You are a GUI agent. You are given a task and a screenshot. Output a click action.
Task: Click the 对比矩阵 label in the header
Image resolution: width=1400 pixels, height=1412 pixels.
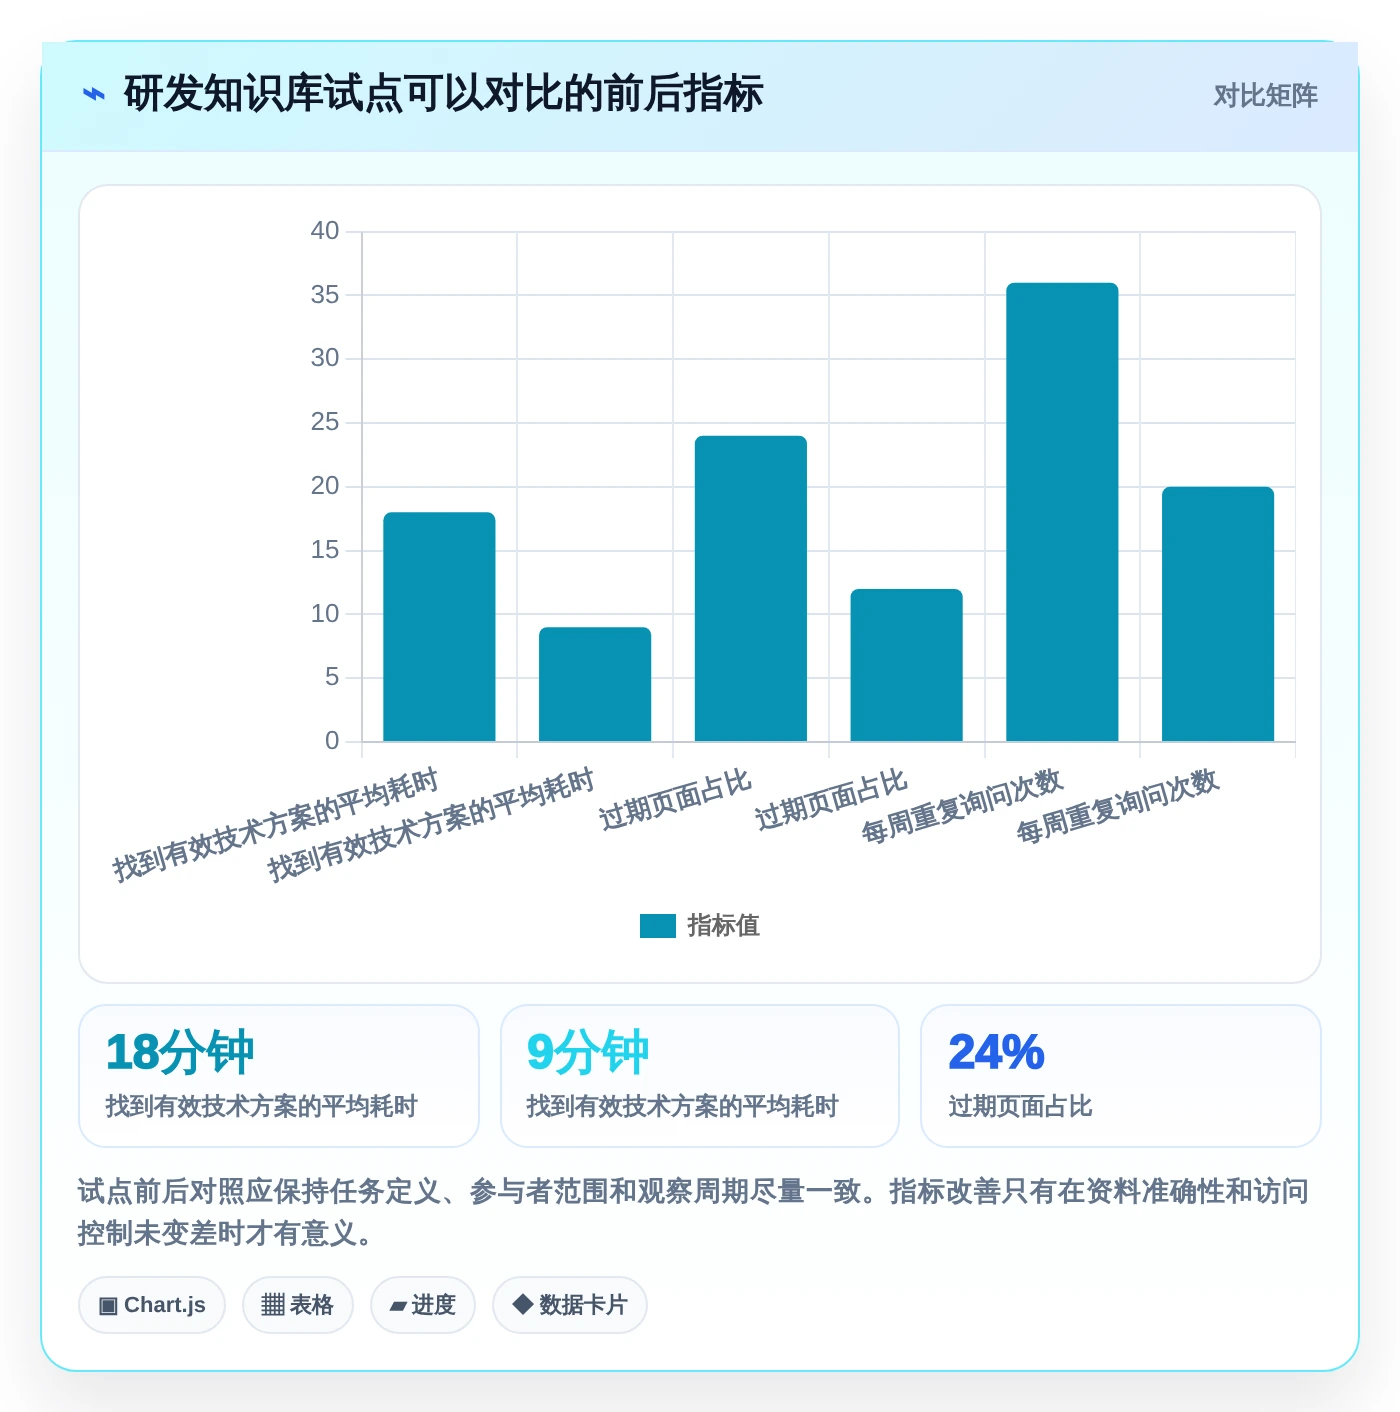pyautogui.click(x=1265, y=96)
